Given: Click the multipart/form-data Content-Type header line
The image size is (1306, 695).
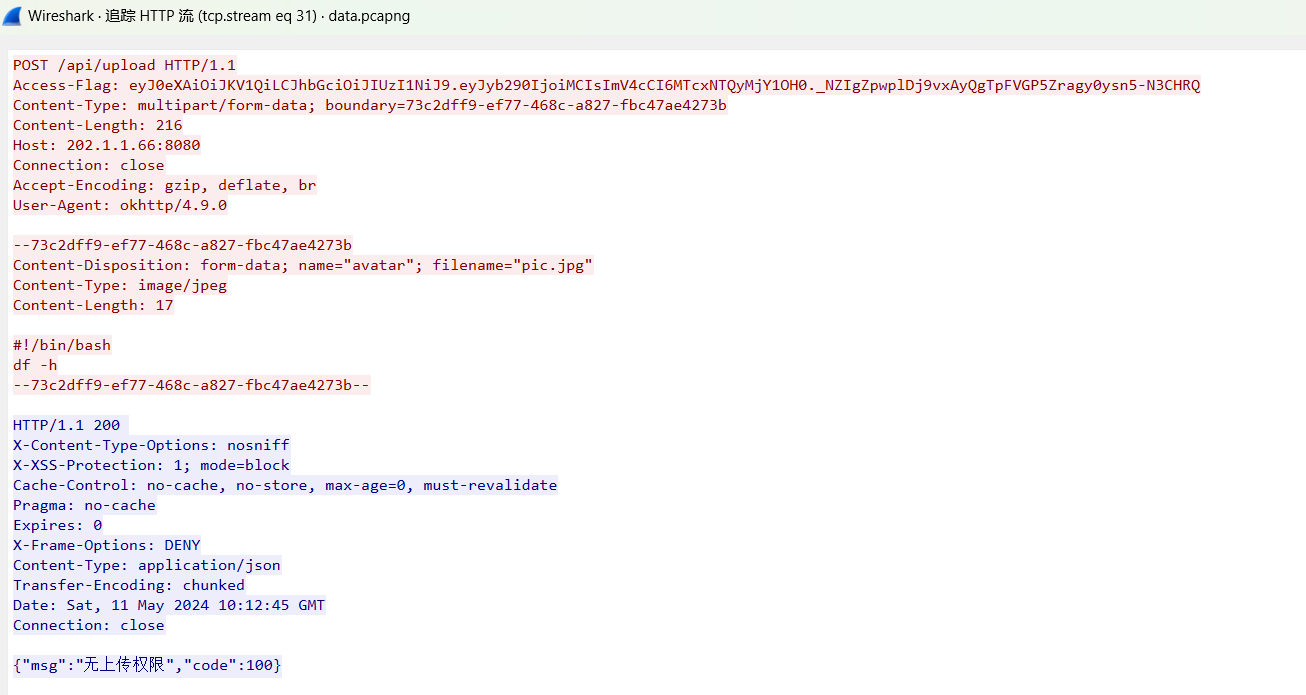Looking at the screenshot, I should 370,105.
